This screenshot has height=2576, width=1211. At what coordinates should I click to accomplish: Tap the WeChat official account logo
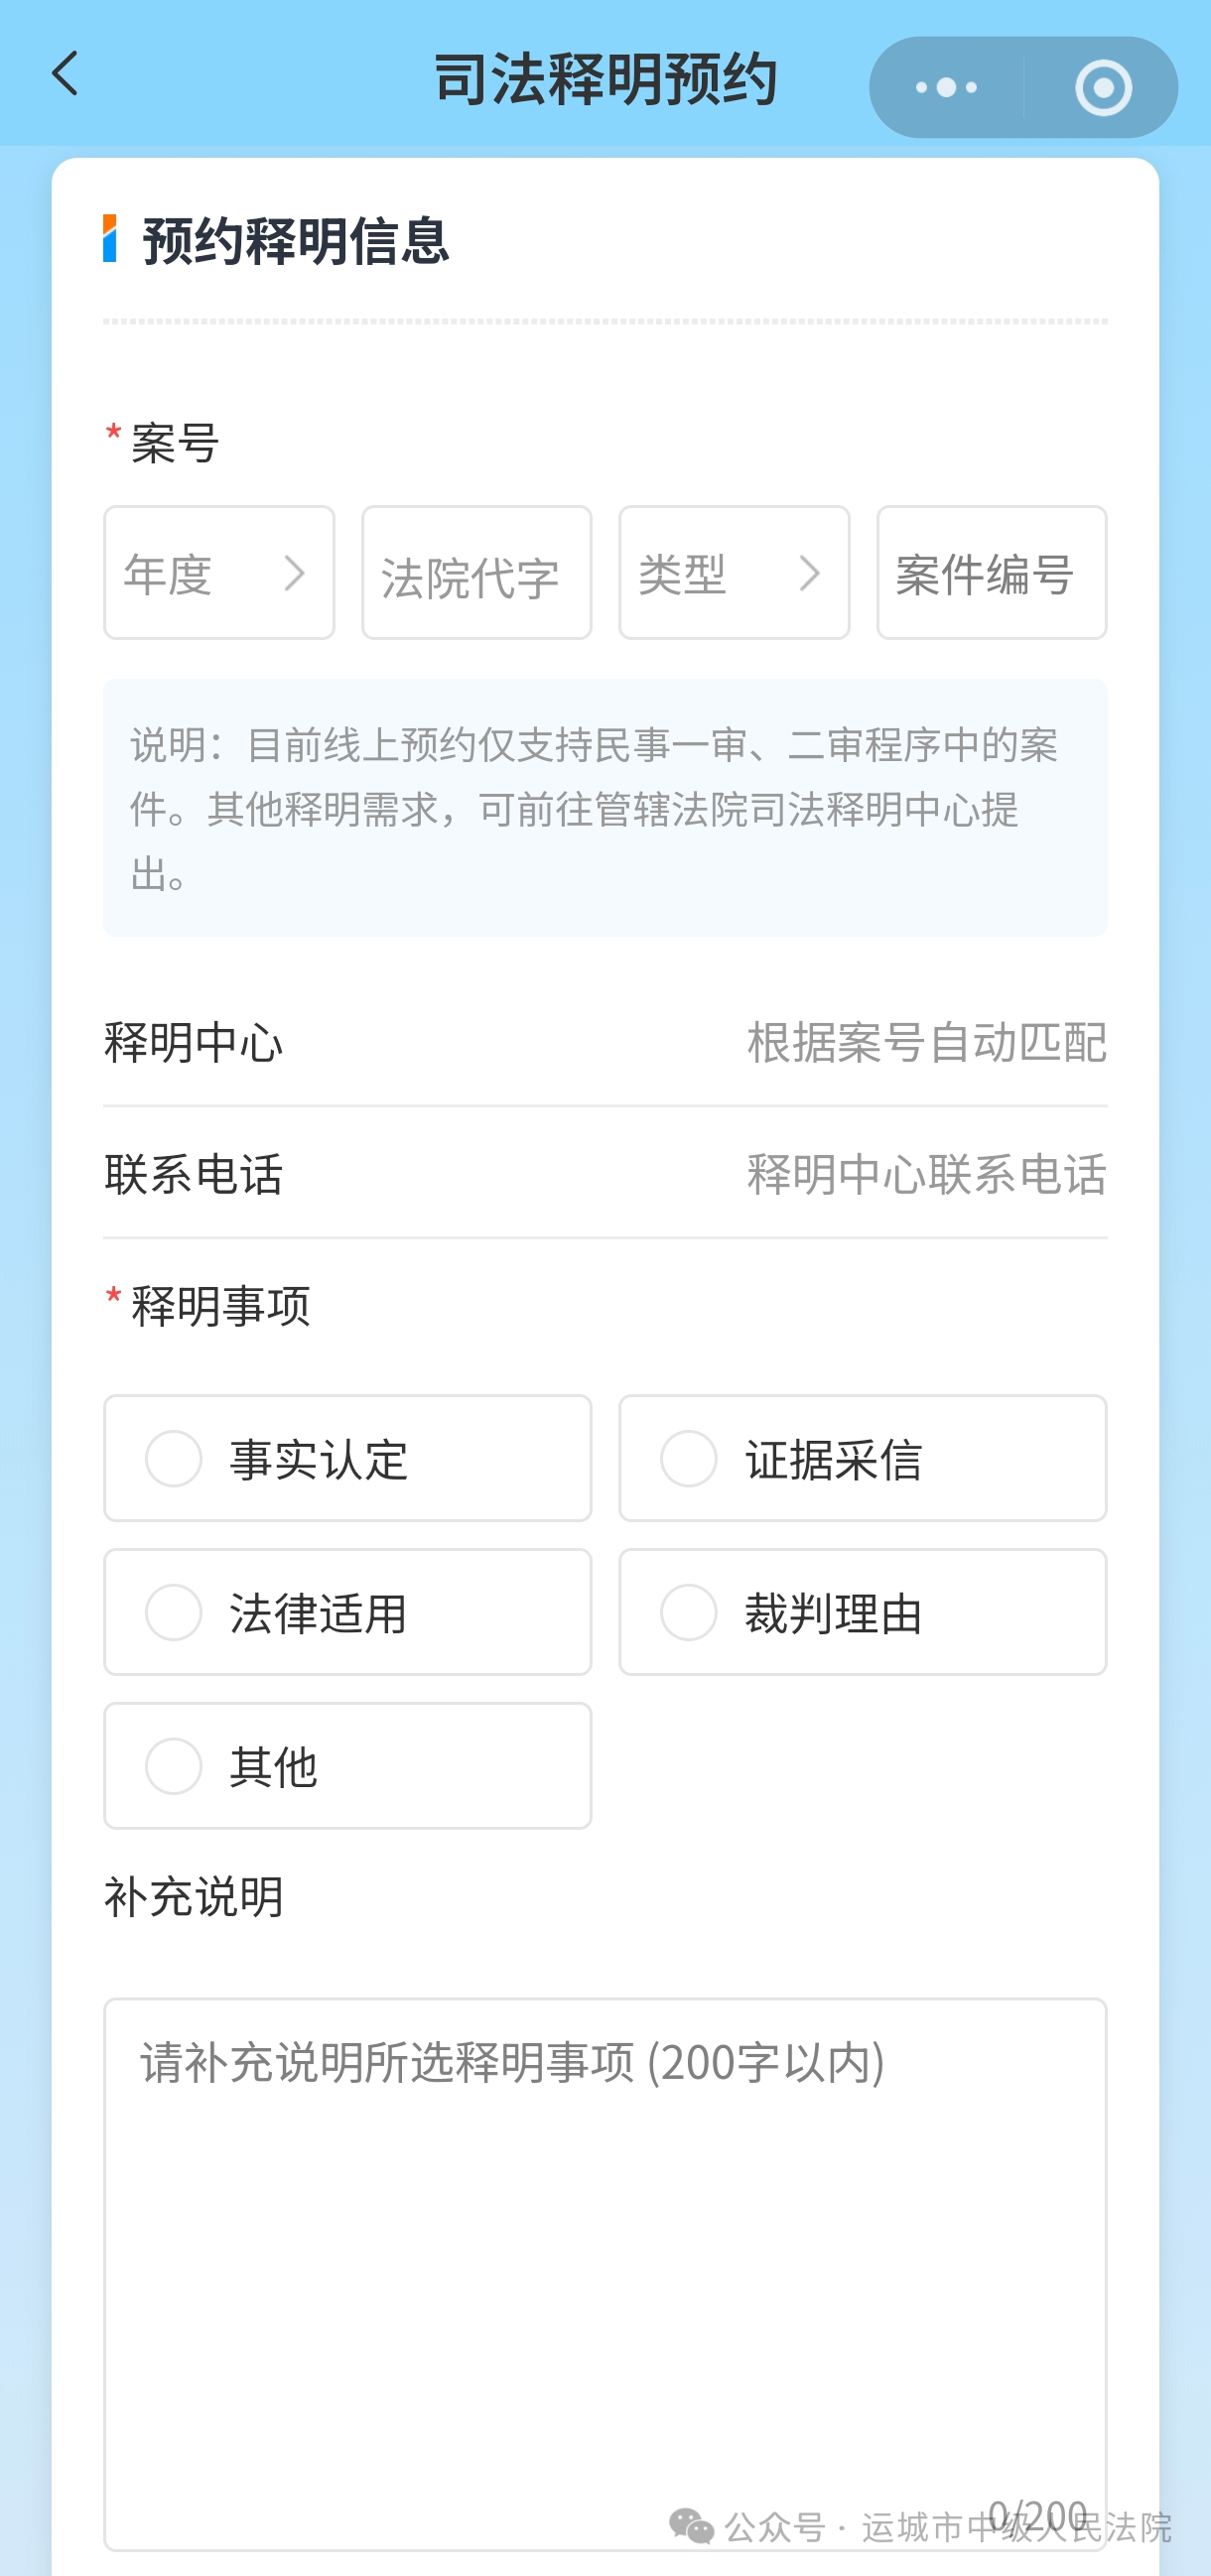[x=691, y=2527]
